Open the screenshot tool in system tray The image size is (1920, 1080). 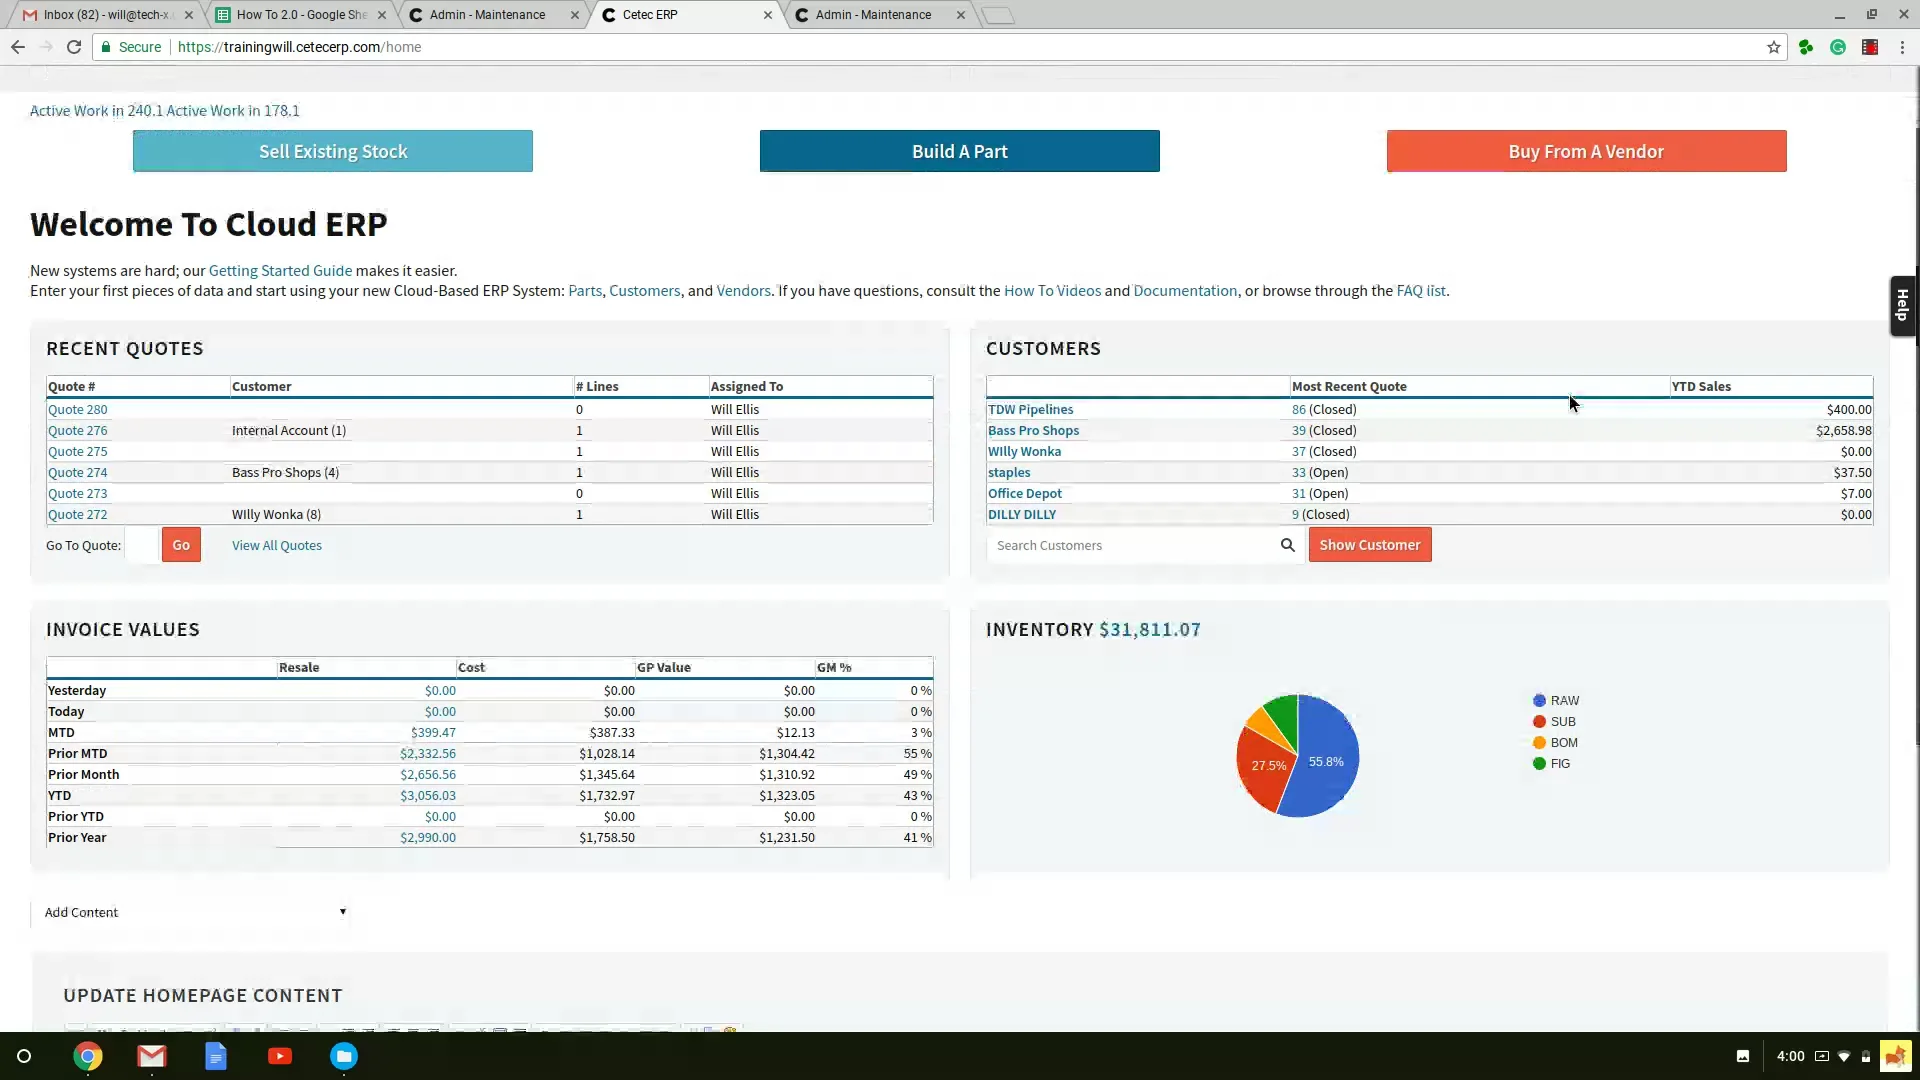(1743, 1056)
